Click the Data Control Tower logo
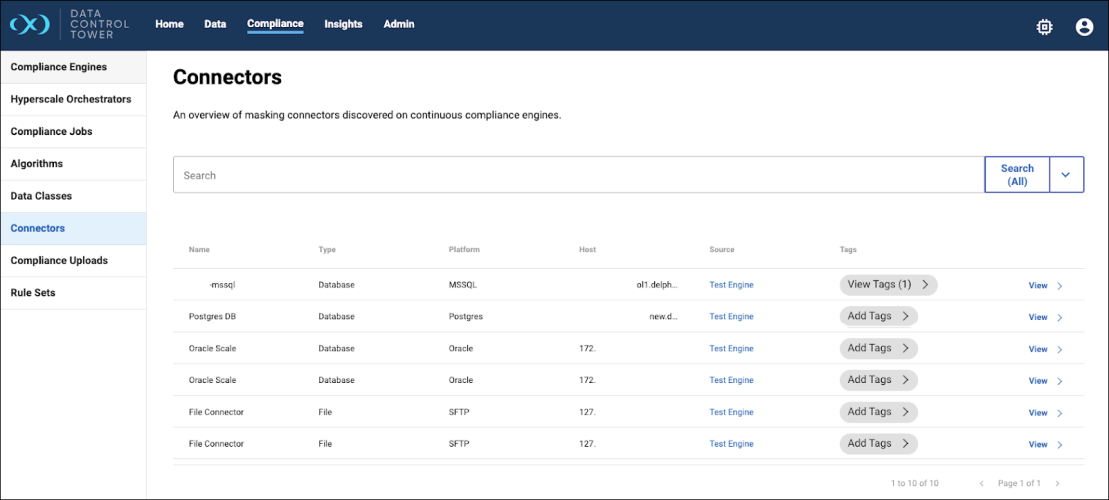 30,25
